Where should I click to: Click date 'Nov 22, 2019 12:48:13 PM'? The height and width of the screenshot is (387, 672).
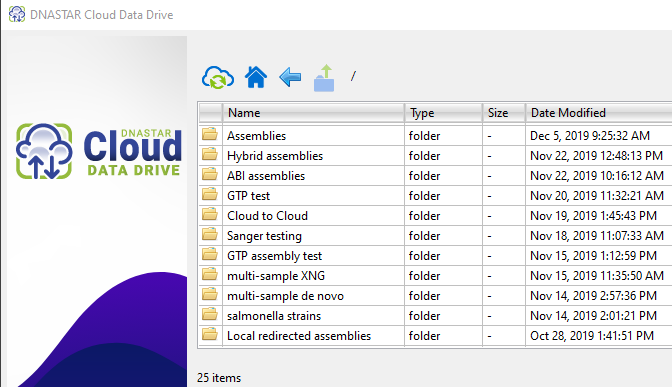pos(596,156)
